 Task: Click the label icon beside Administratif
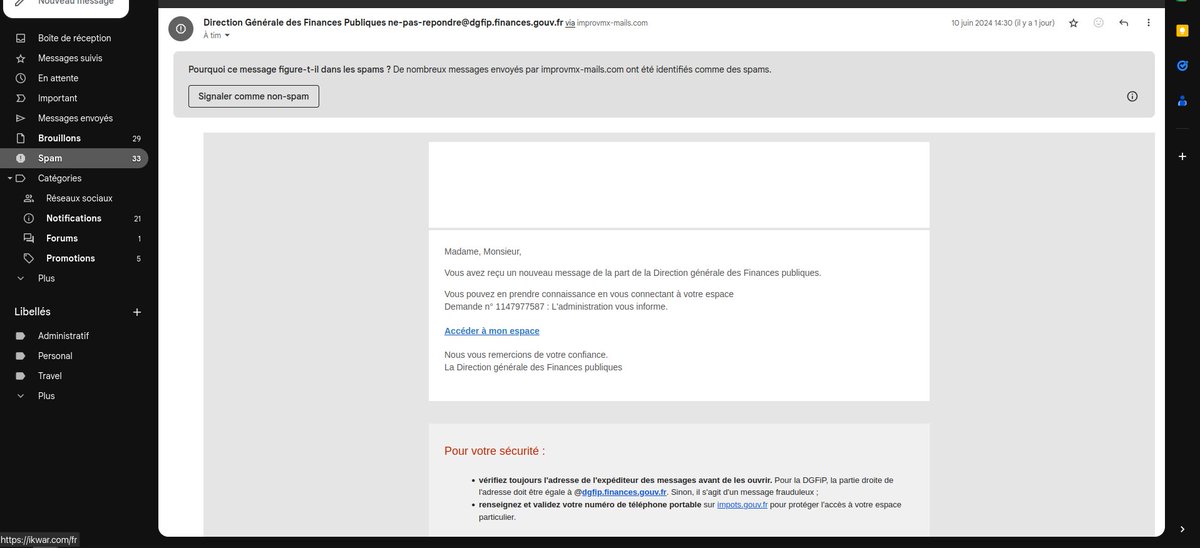coord(21,336)
